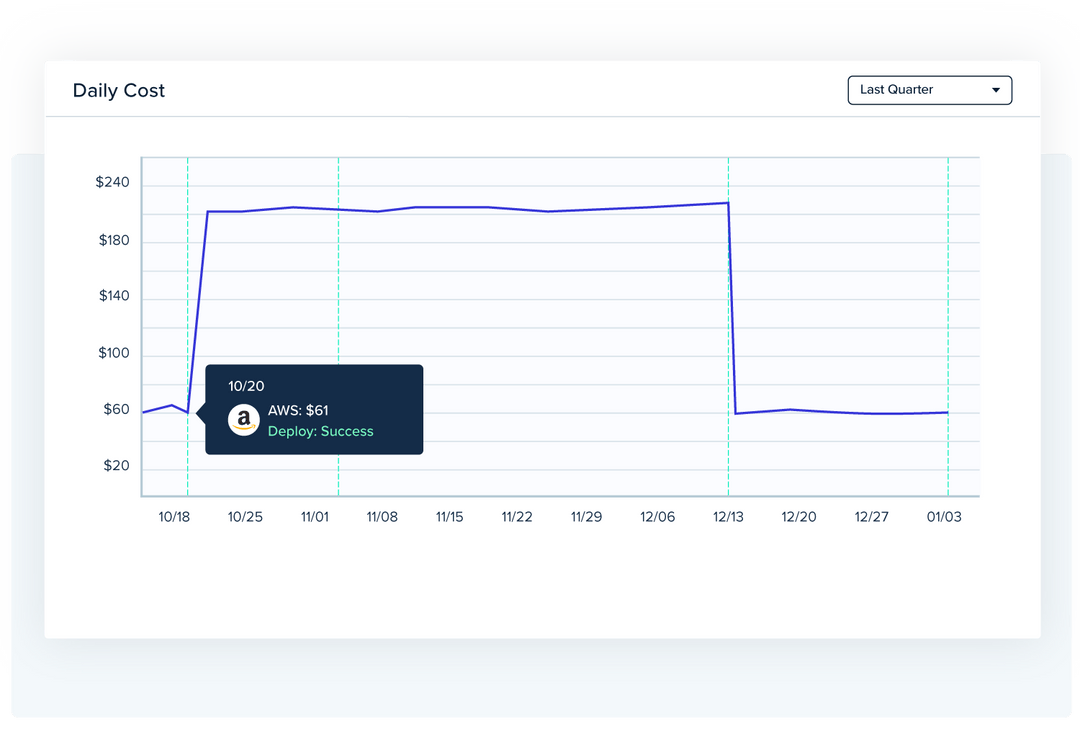Click the Deploy: Success link in tooltip

(321, 431)
